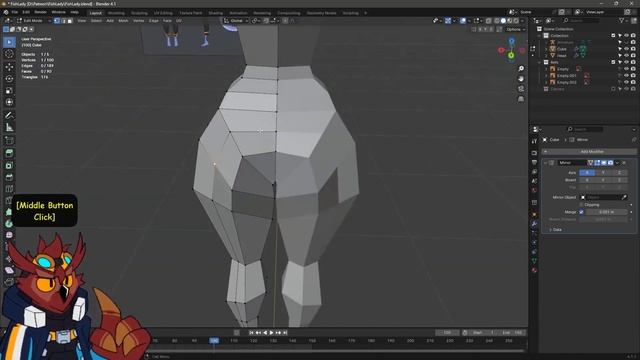This screenshot has height=360, width=640.
Task: Toggle Mirror Bisect Z button
Action: point(619,180)
